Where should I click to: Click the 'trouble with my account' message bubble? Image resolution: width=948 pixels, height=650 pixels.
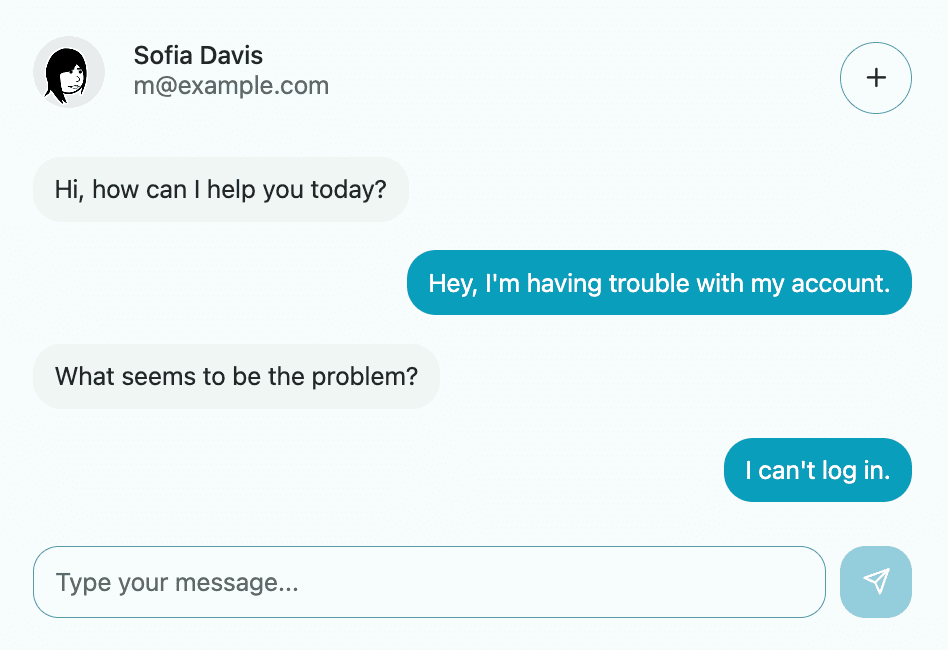coord(659,283)
